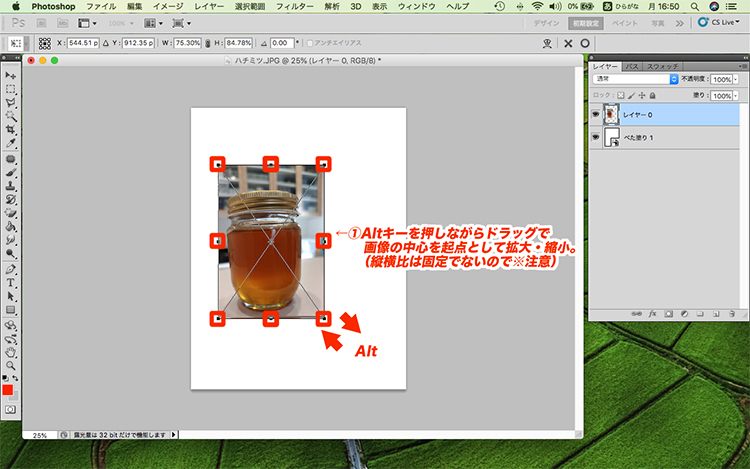Image resolution: width=750 pixels, height=469 pixels.
Task: Swap foreground and background colors
Action: (x=15, y=378)
